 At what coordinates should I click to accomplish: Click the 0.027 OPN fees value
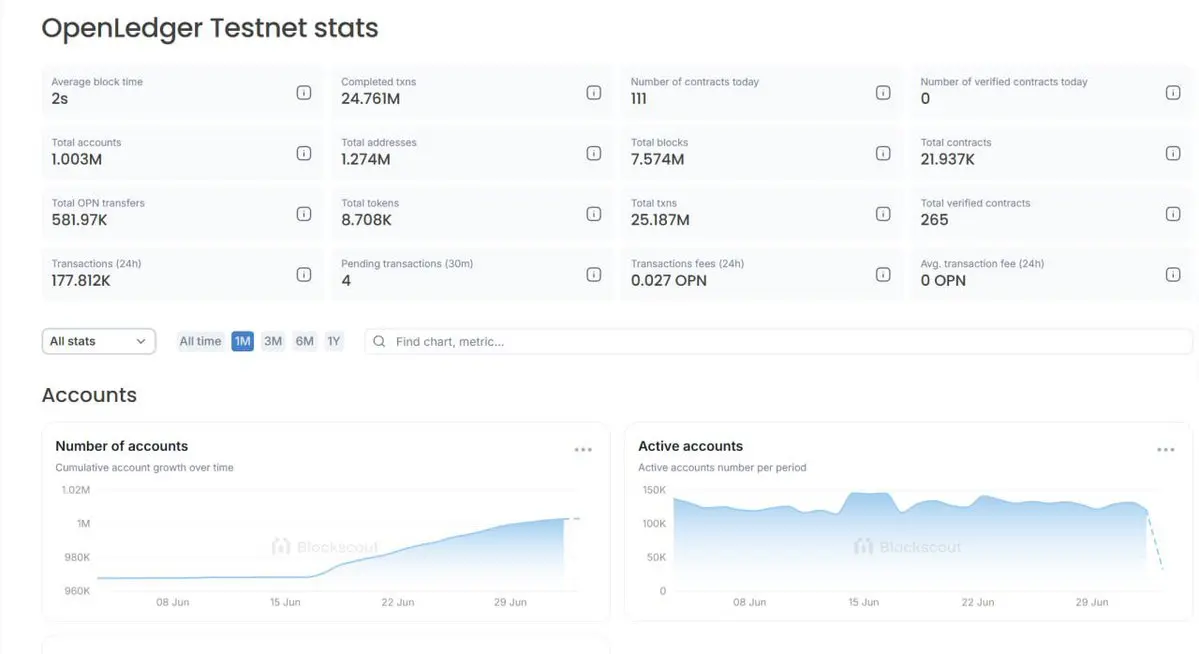[x=668, y=281]
